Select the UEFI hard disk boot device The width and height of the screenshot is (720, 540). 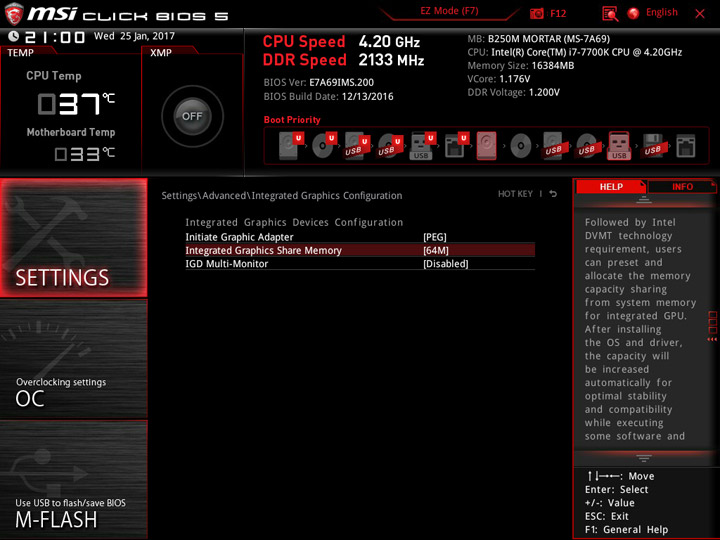click(x=291, y=146)
